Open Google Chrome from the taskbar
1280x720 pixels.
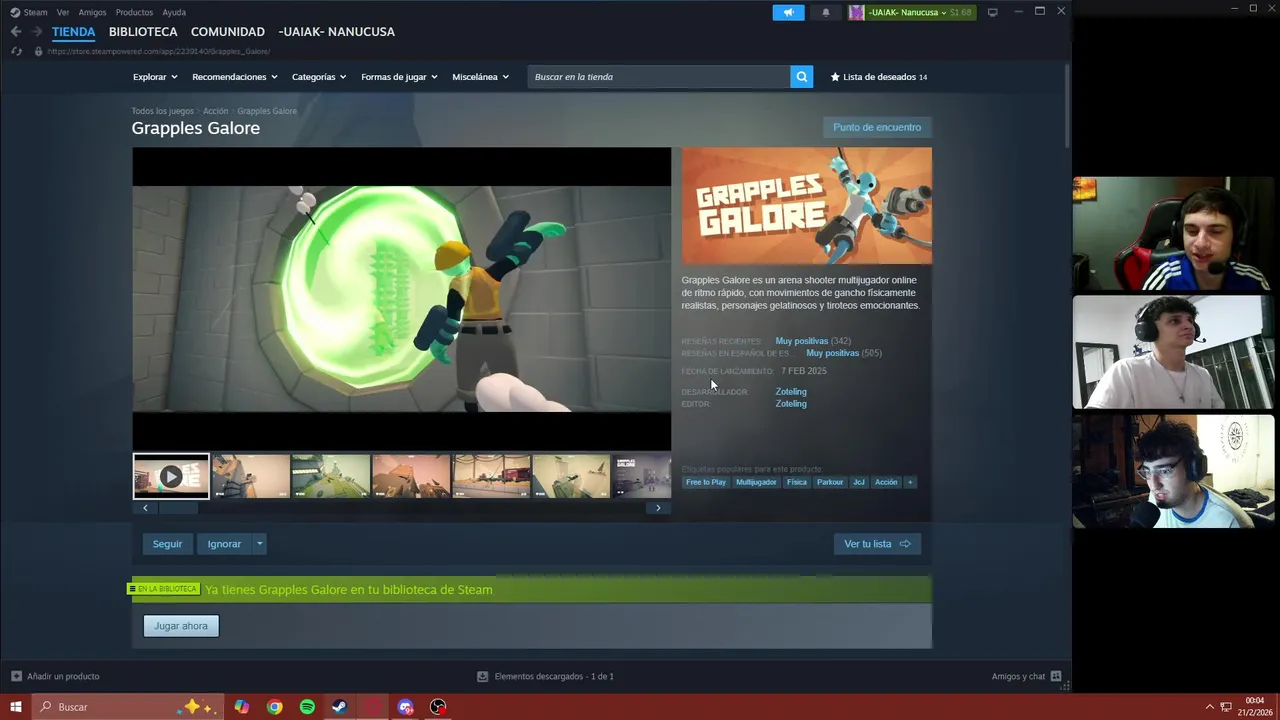coord(274,707)
